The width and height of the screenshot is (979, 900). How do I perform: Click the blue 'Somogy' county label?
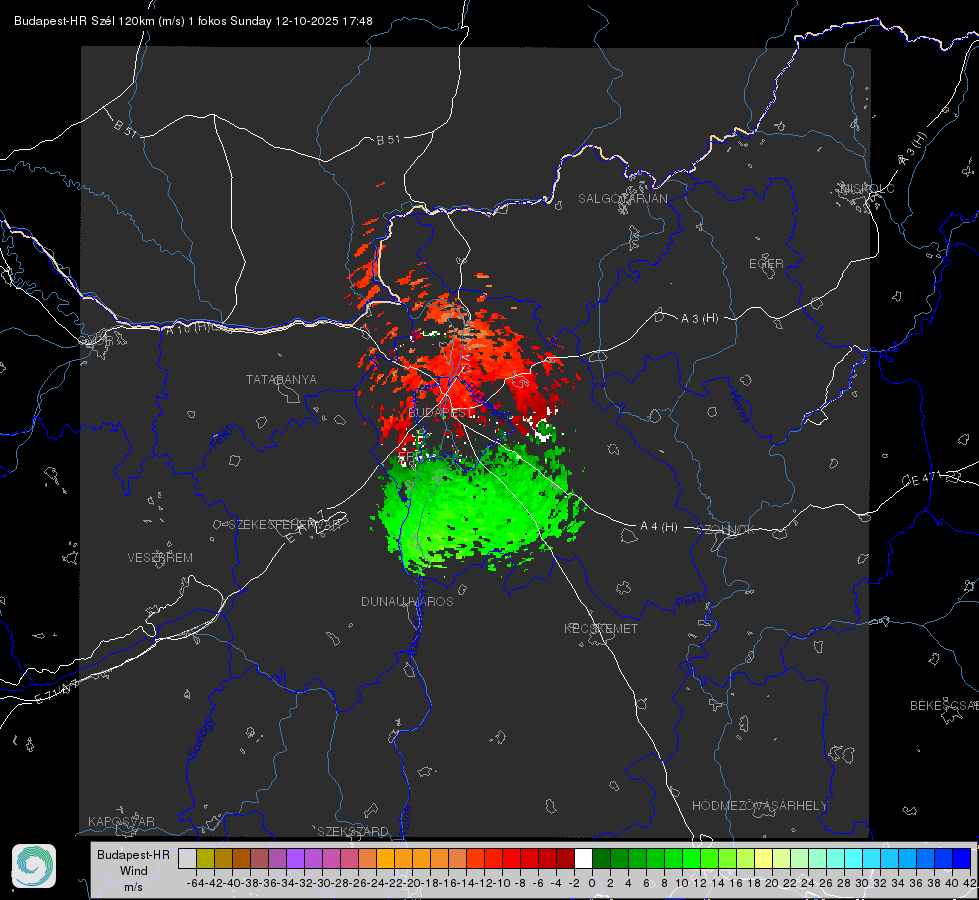[x=200, y=739]
